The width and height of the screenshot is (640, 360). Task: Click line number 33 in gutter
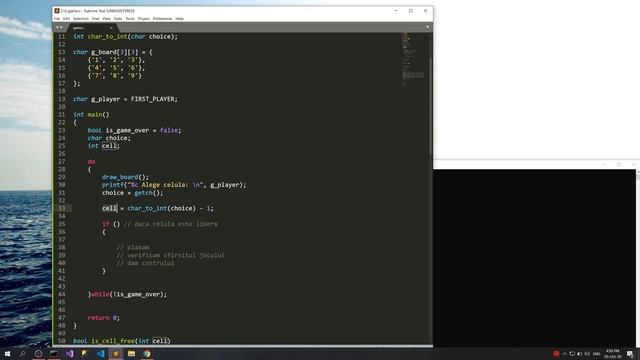click(62, 208)
